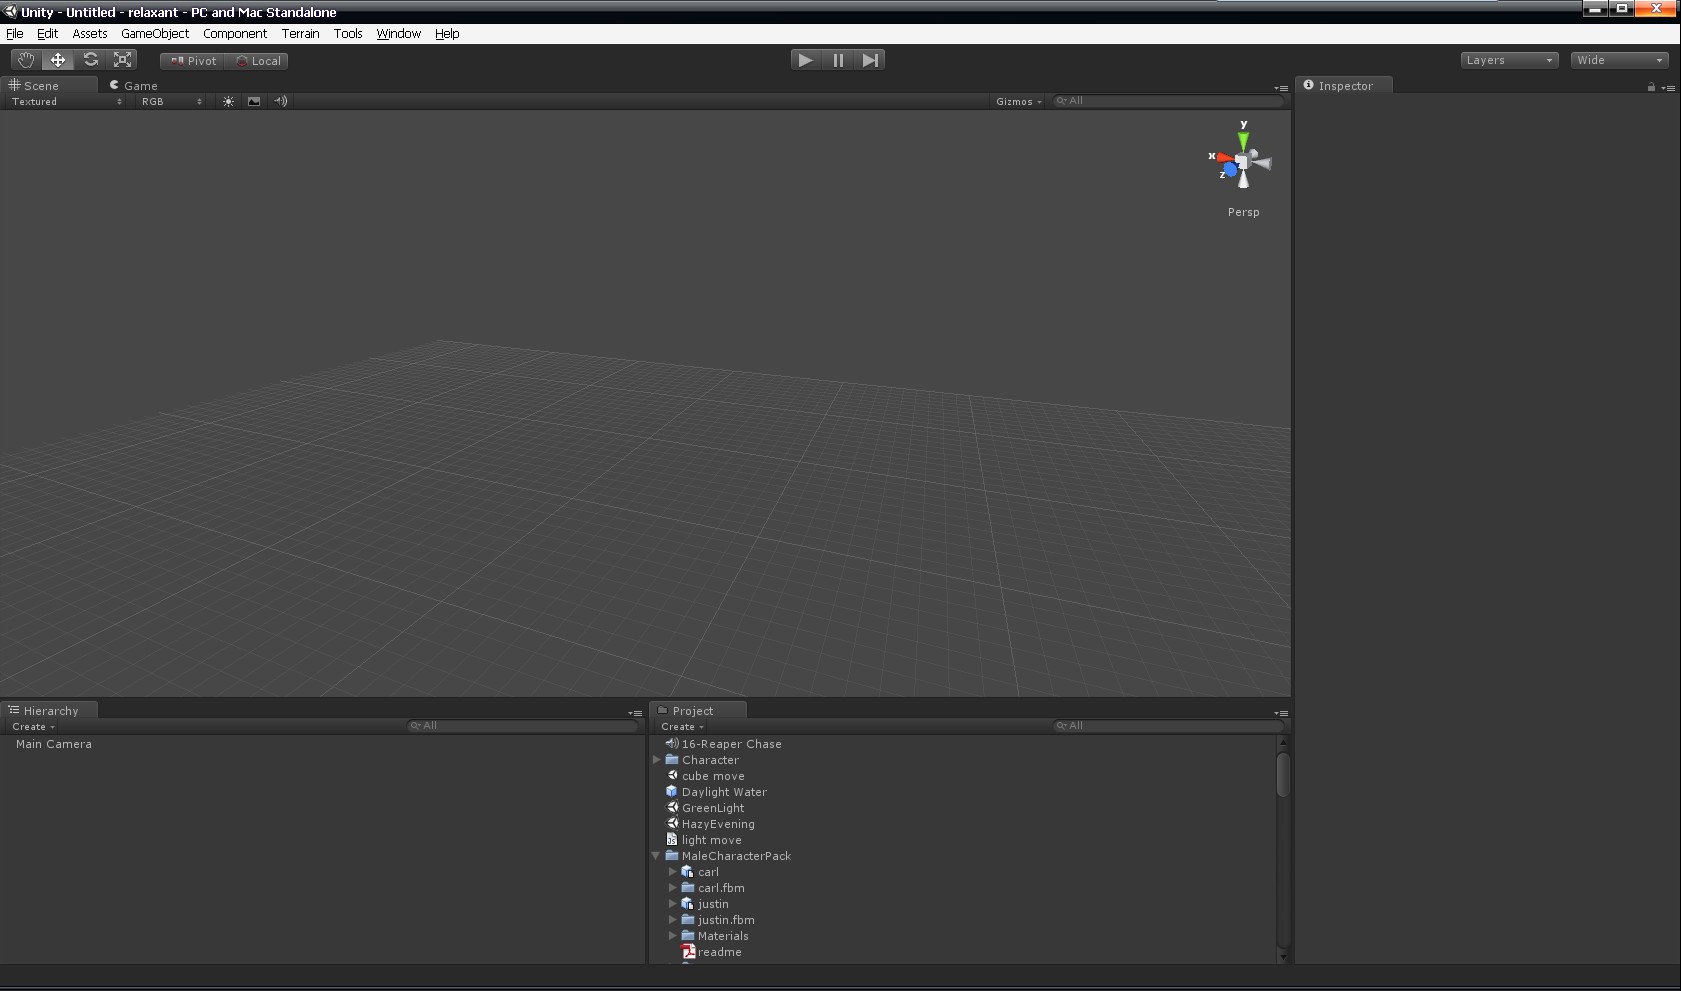Pause the game playback

coord(838,60)
